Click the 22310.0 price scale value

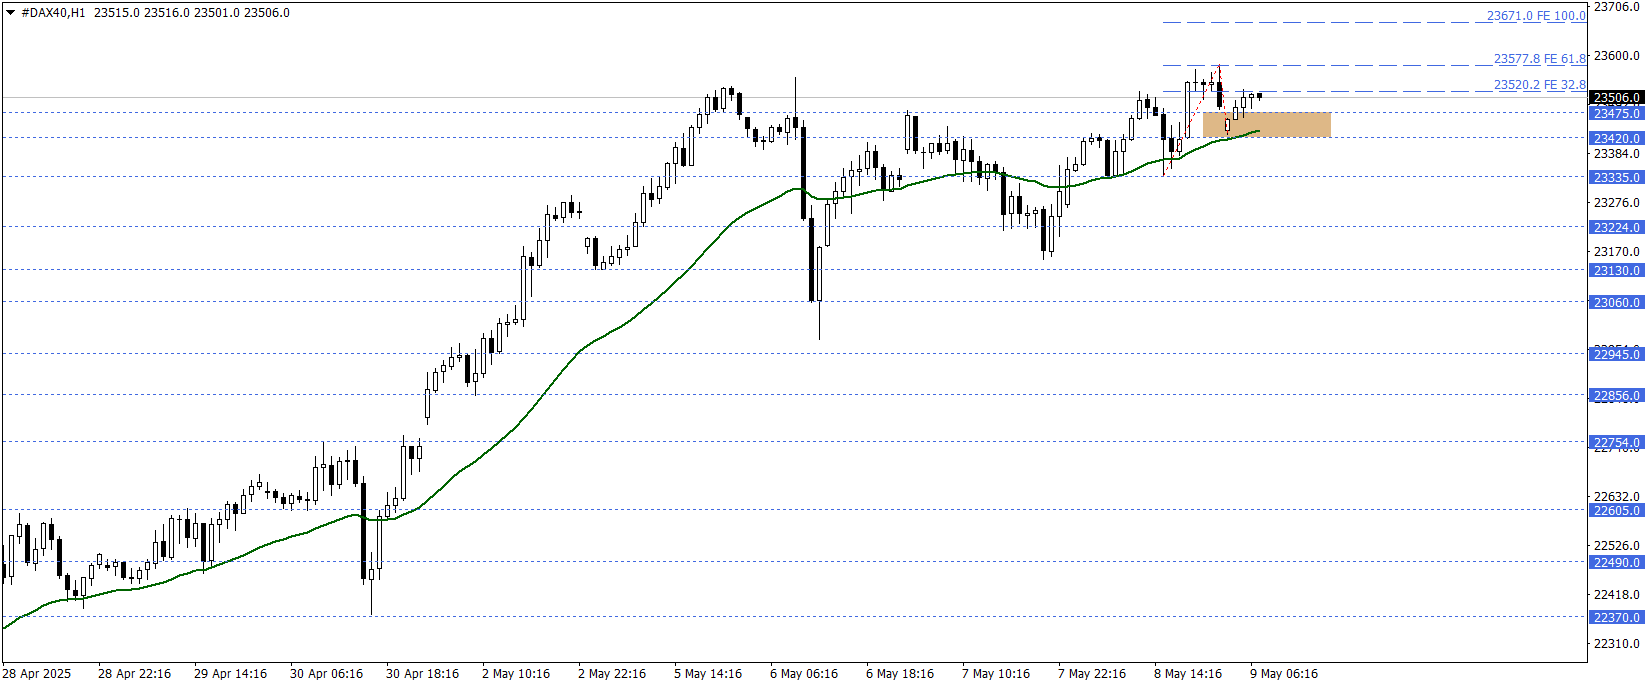click(x=1617, y=644)
